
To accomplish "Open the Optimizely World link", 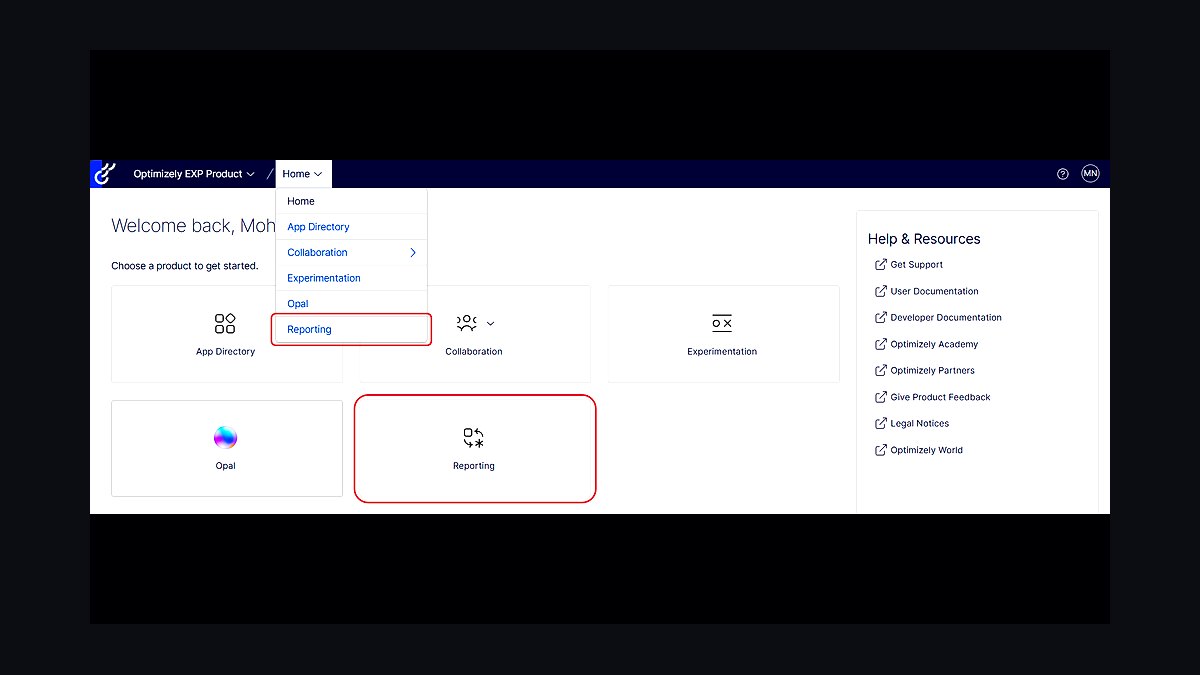I will click(926, 450).
